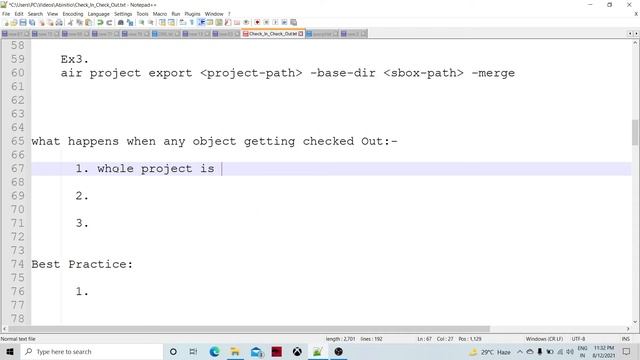The height and width of the screenshot is (360, 640).
Task: Click vertical scrollbar down arrow
Action: coord(635,322)
